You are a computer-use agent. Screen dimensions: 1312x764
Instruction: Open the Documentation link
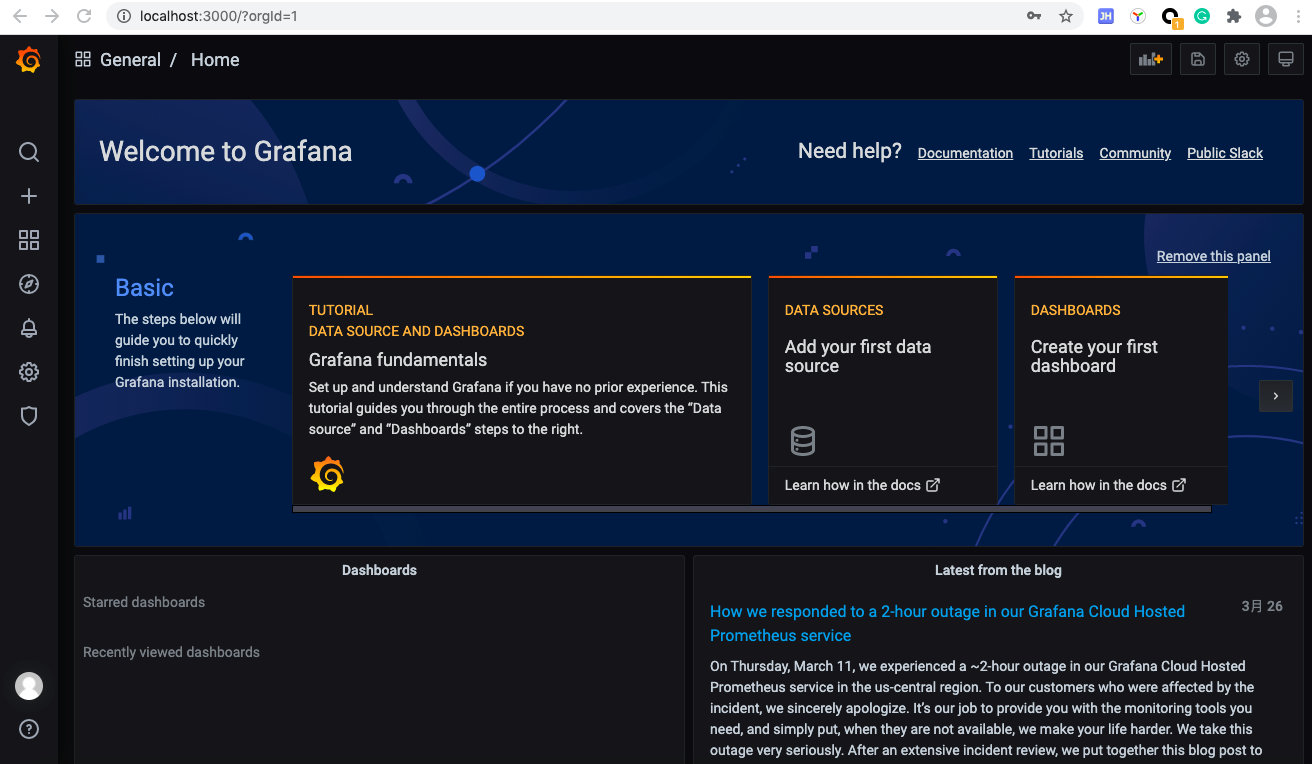tap(965, 153)
